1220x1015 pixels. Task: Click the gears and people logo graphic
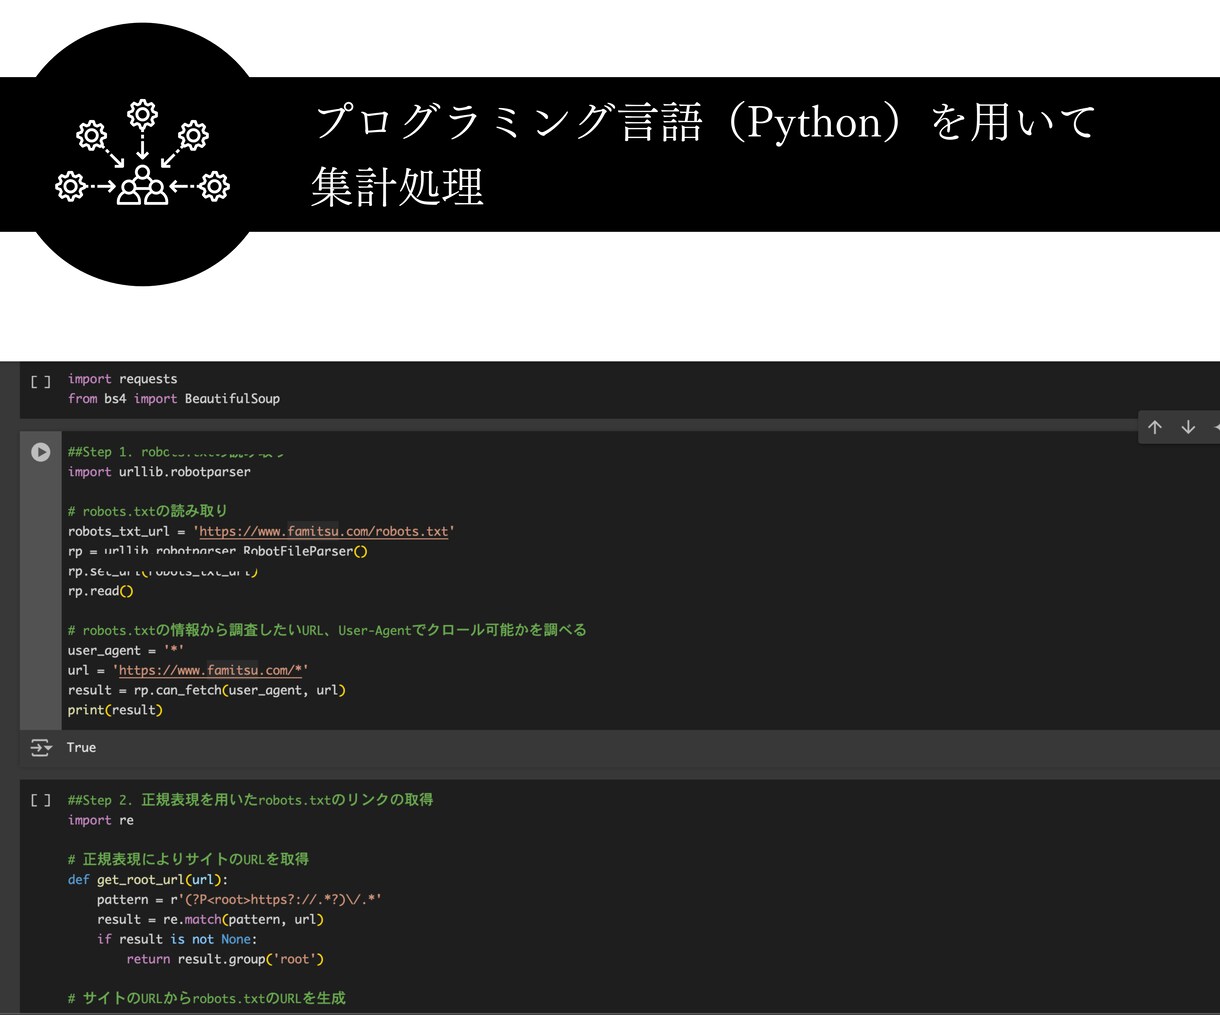click(143, 152)
